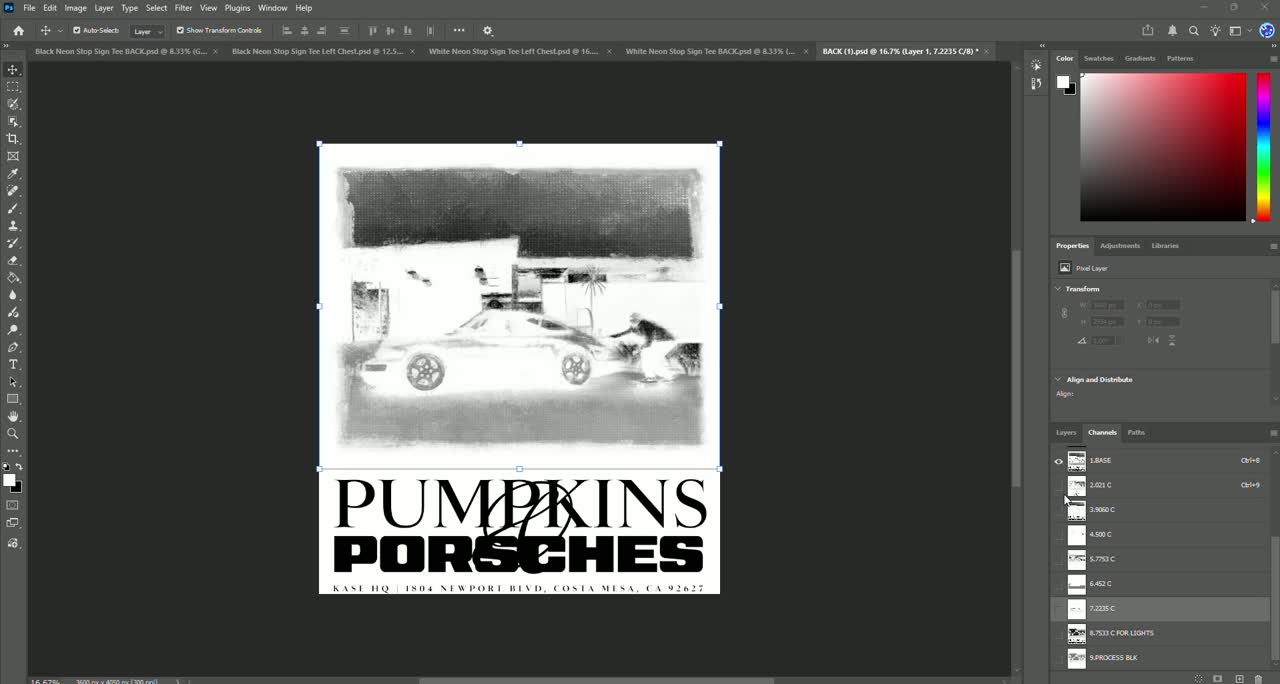This screenshot has height=684, width=1280.
Task: Select the Move tool
Action: point(13,69)
